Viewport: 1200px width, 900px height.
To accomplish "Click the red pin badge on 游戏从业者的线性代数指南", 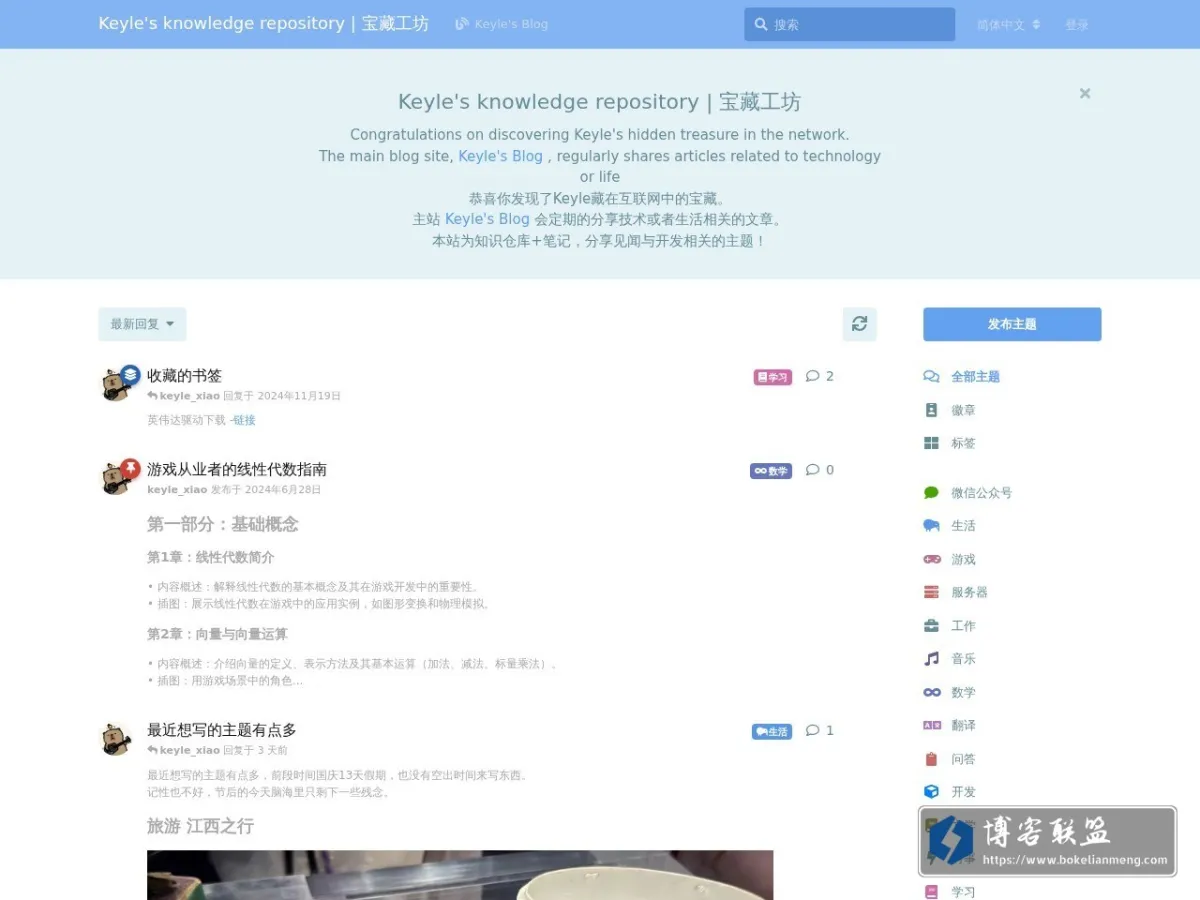I will 130,468.
